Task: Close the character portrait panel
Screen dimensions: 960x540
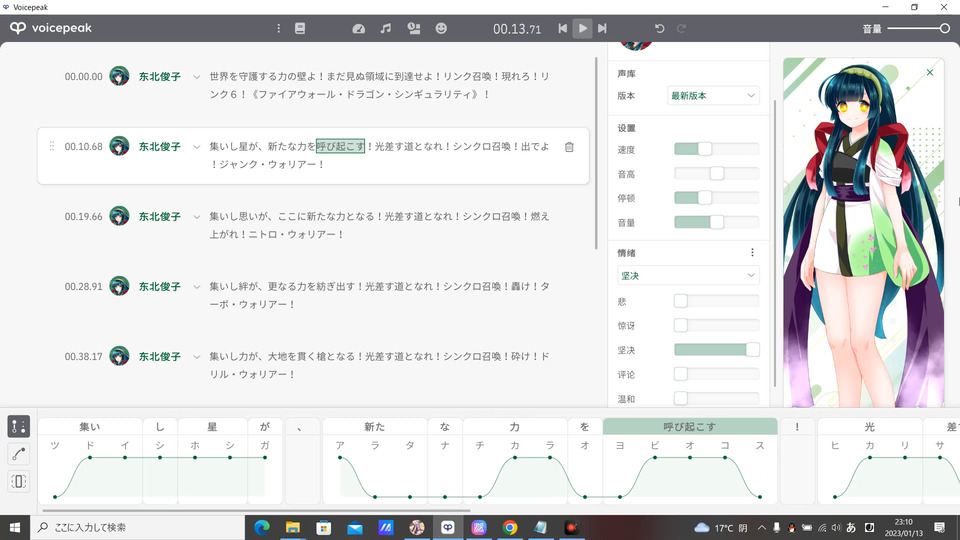Action: (x=930, y=72)
